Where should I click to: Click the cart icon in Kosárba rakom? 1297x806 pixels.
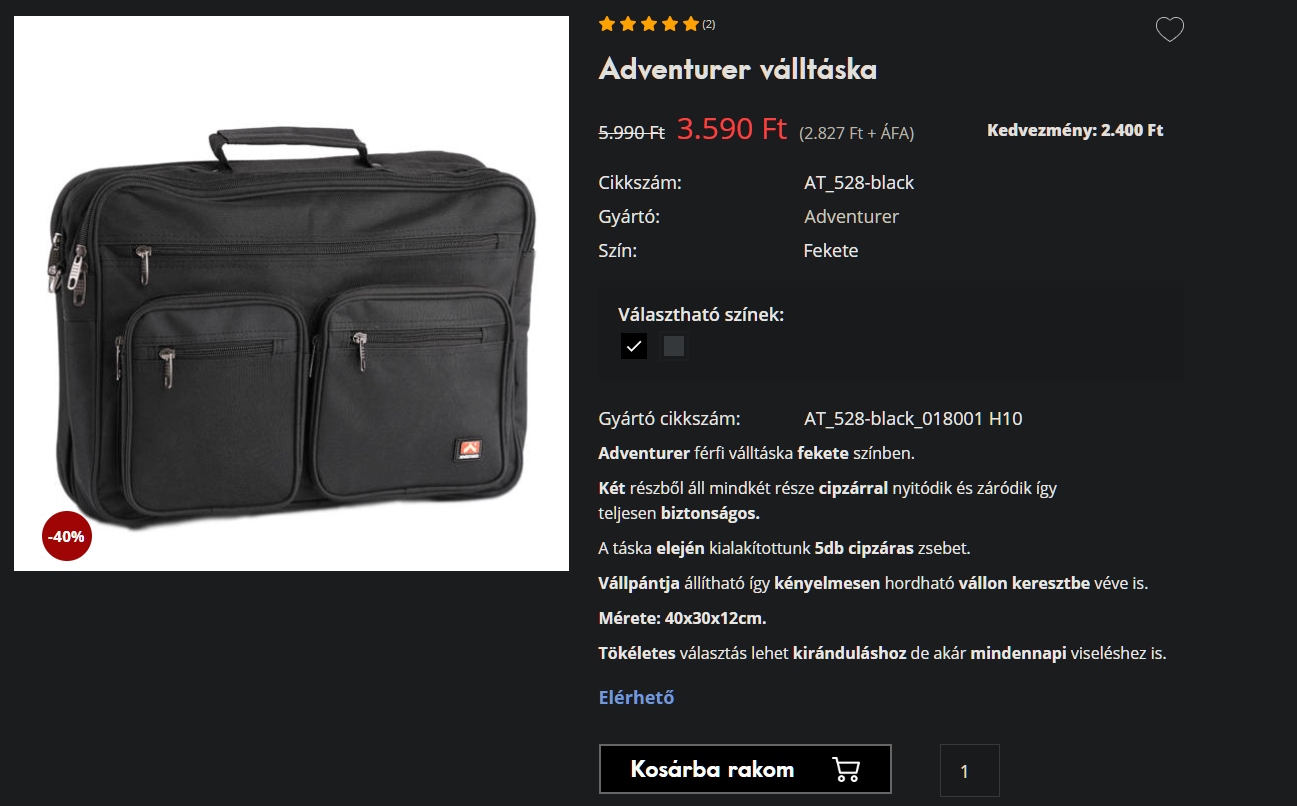(x=846, y=769)
